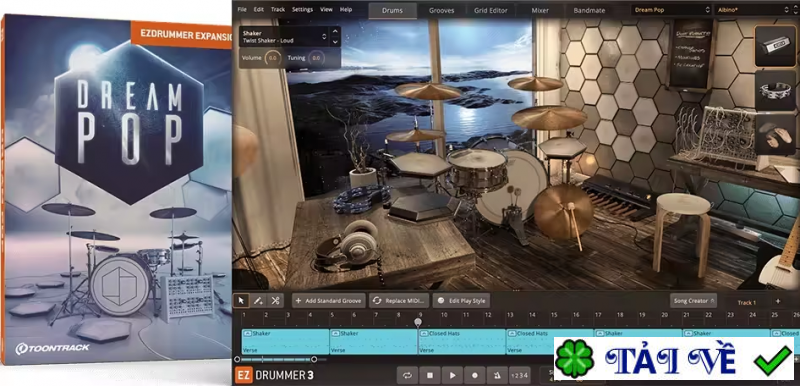Click the playhead marker at bar 9
Screen dimensions: 800x386
tap(418, 322)
